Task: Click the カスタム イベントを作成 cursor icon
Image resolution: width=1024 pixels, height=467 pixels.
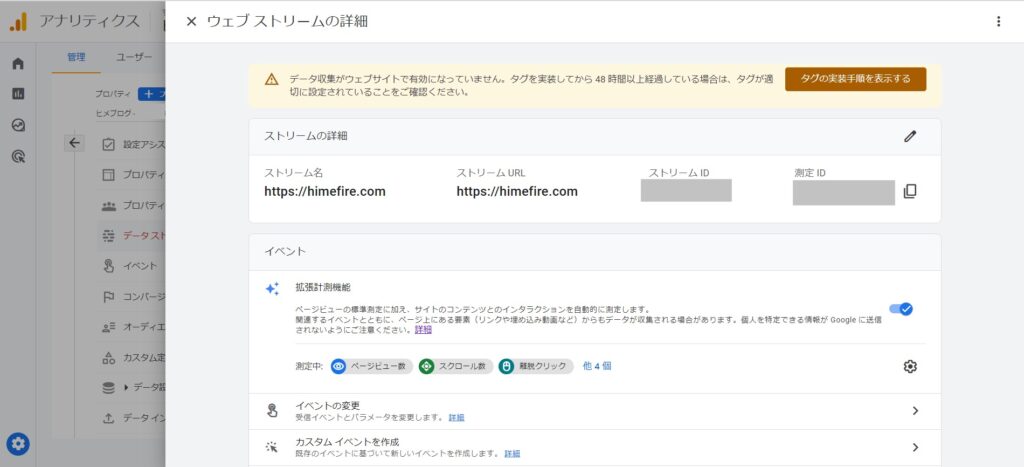Action: tap(272, 447)
